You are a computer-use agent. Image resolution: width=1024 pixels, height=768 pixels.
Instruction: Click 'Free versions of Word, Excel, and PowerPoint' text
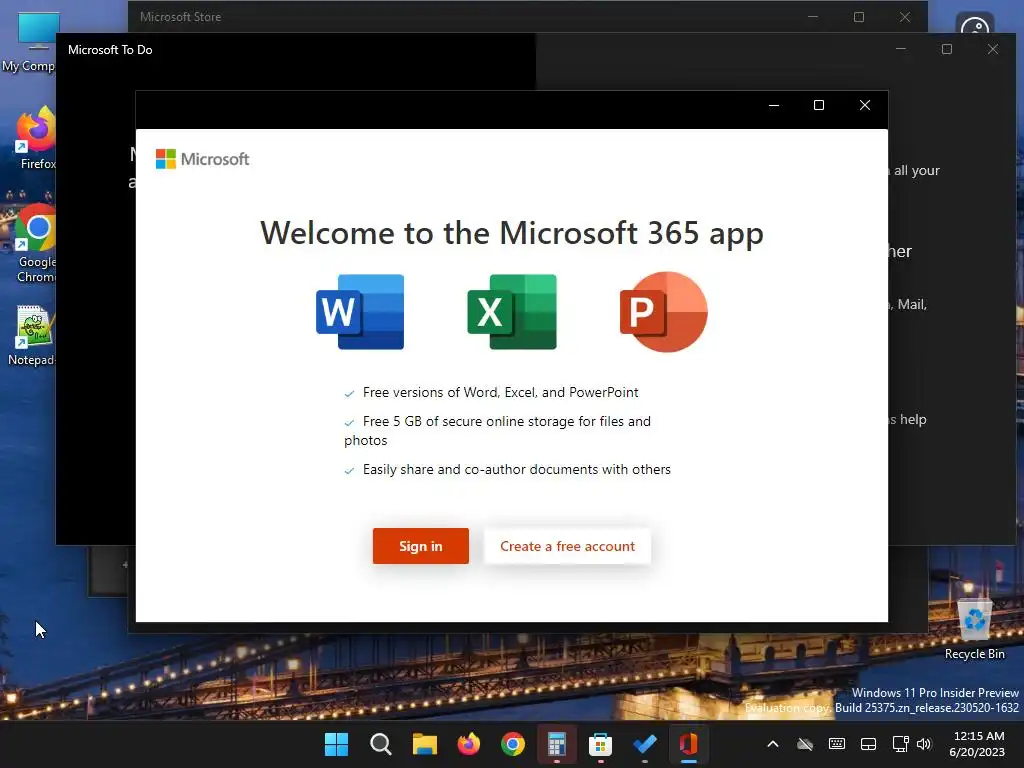pyautogui.click(x=500, y=392)
